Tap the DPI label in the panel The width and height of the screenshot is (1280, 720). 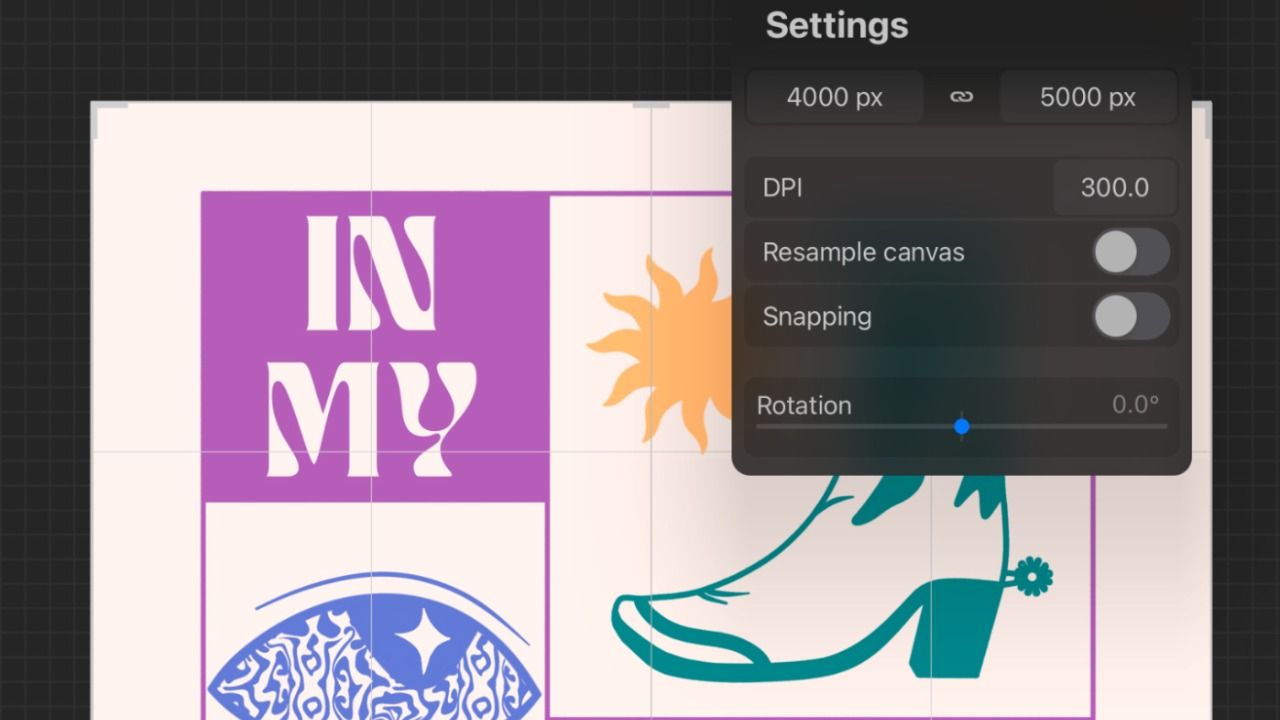pyautogui.click(x=783, y=187)
